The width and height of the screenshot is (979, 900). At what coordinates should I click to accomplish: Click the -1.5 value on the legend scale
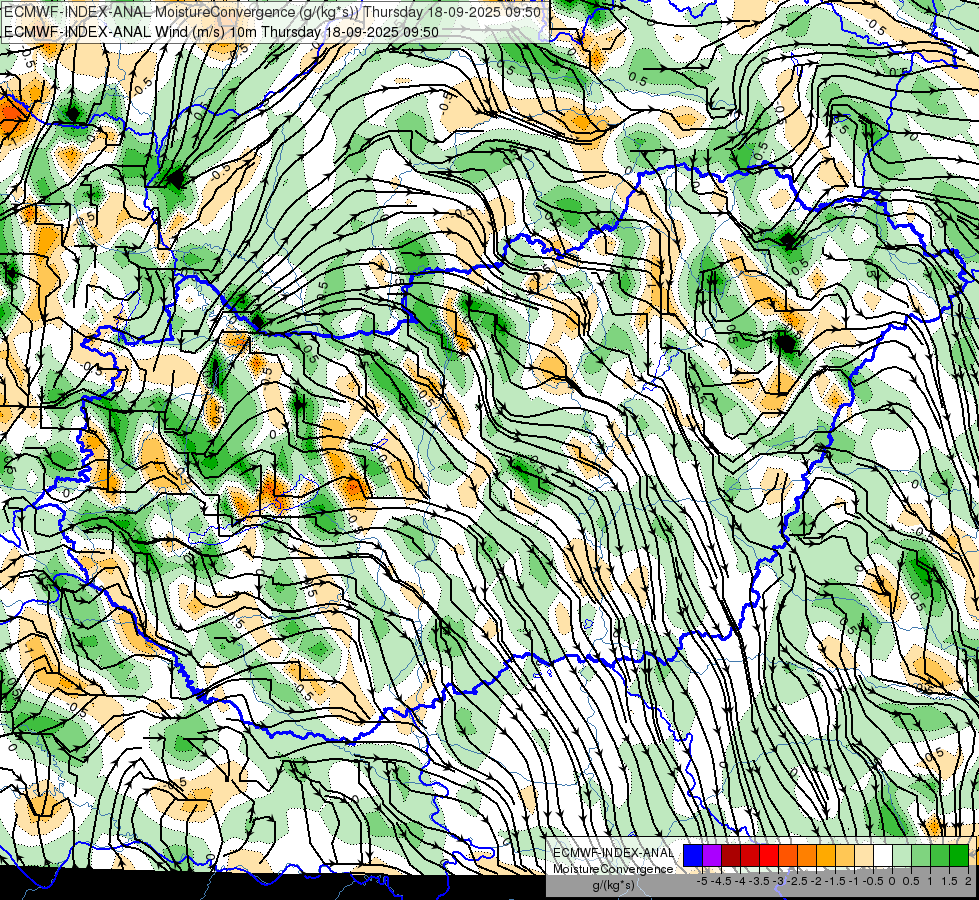click(835, 881)
